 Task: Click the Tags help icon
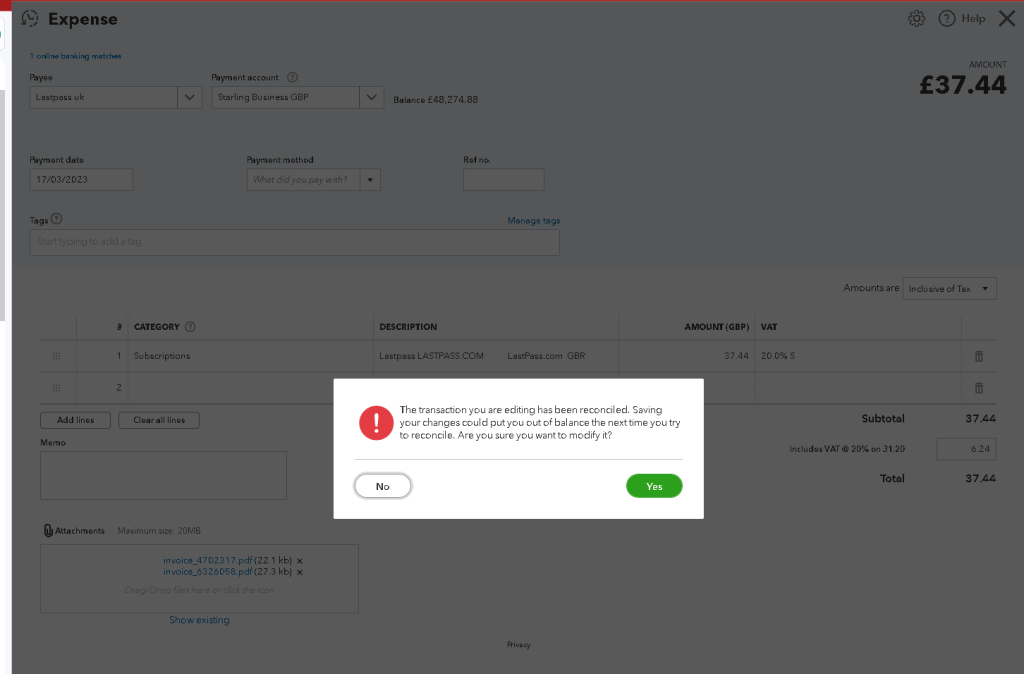pyautogui.click(x=57, y=219)
